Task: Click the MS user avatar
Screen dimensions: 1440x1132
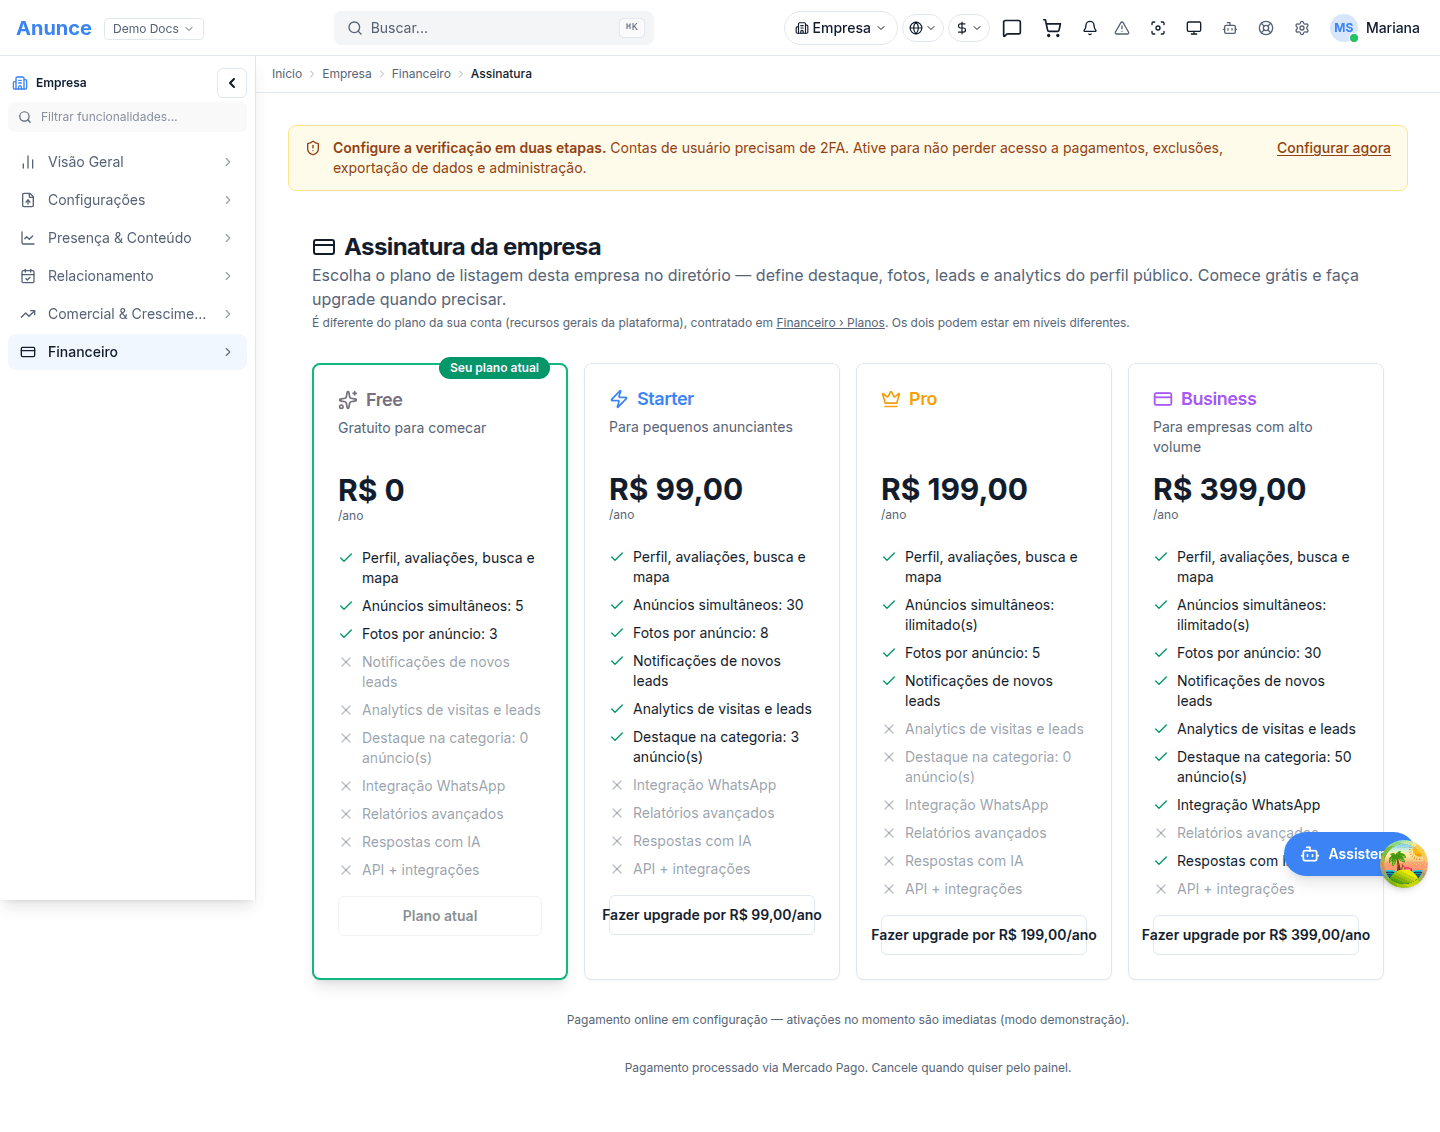Action: click(1344, 28)
